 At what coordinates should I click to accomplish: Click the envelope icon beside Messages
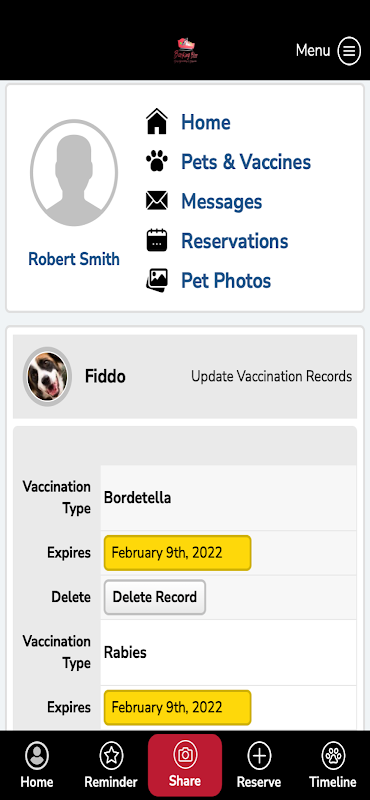(157, 201)
